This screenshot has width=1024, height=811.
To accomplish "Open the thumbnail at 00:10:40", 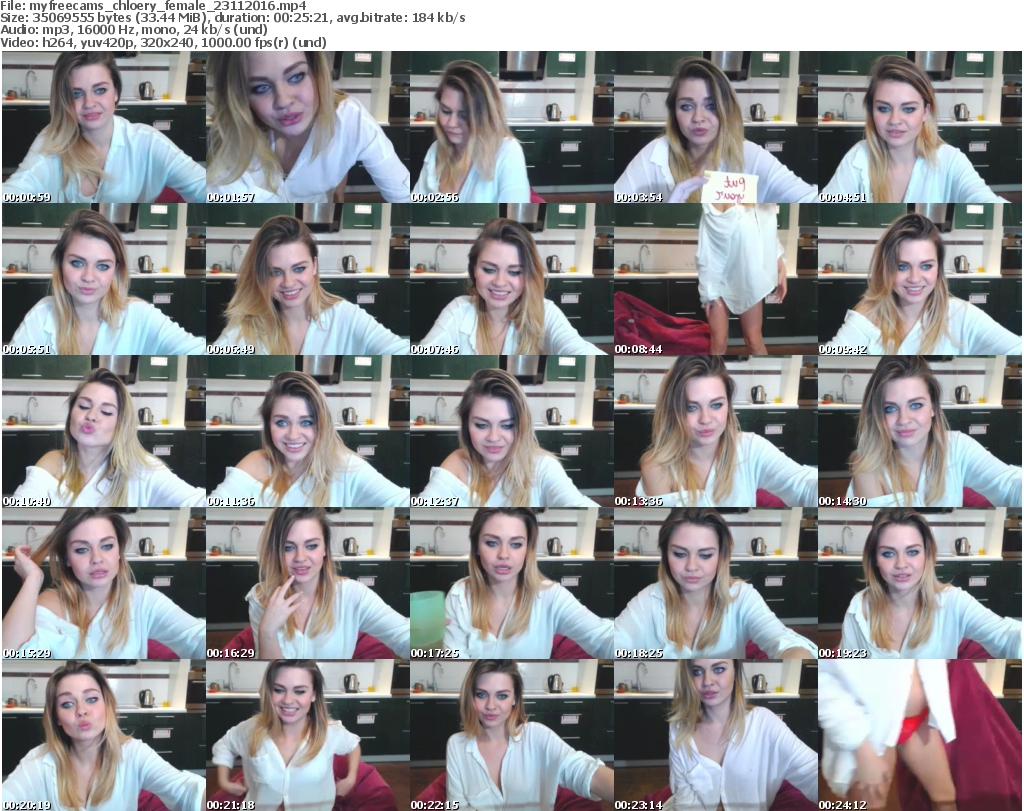I will tap(104, 431).
